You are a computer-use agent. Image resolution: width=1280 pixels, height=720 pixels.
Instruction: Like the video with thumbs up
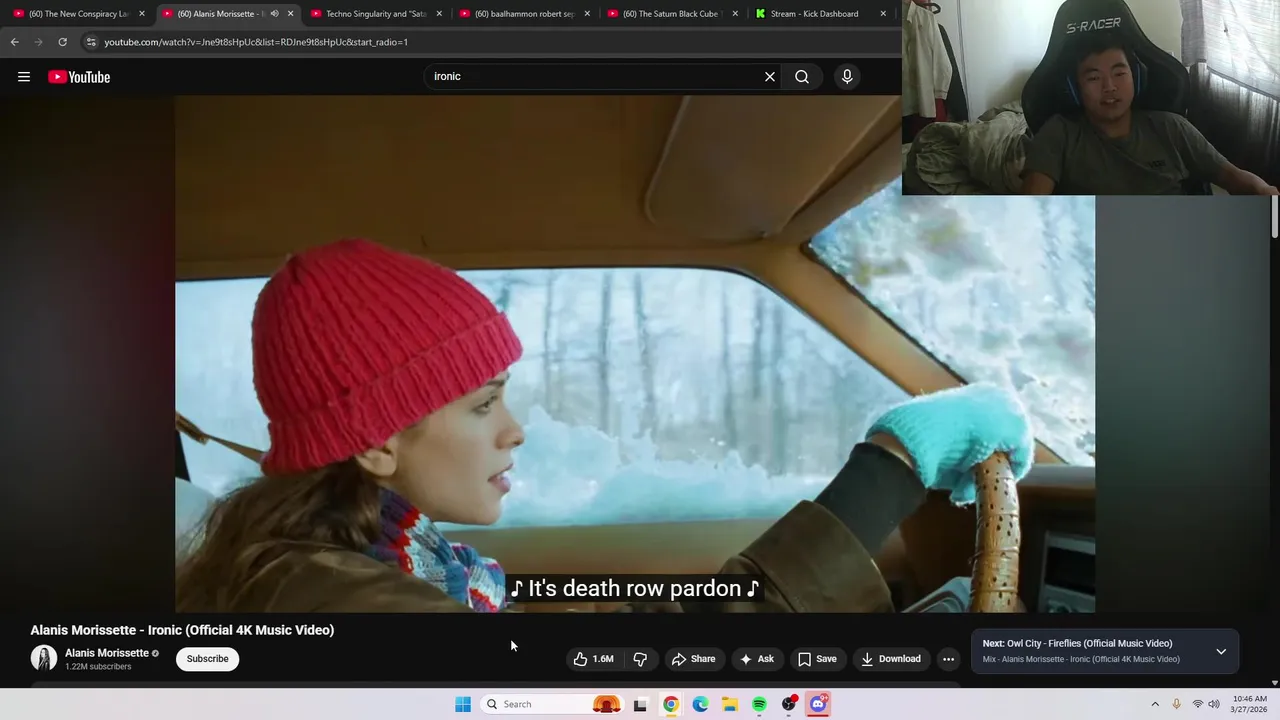click(593, 659)
